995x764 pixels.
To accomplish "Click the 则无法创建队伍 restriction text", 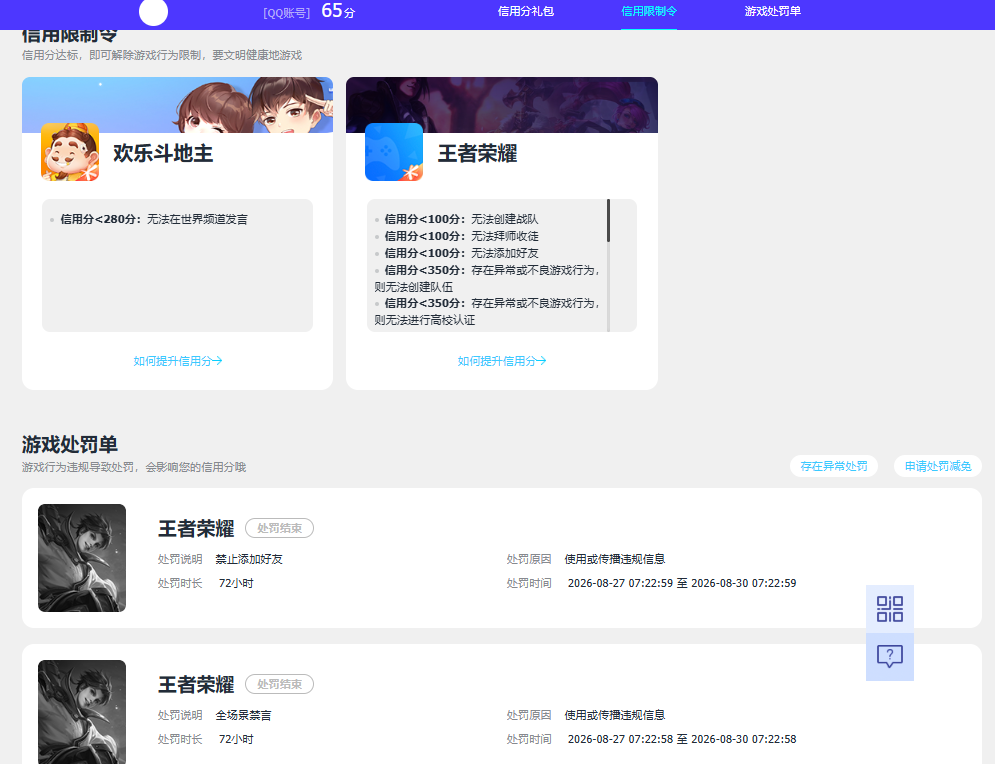I will (414, 287).
